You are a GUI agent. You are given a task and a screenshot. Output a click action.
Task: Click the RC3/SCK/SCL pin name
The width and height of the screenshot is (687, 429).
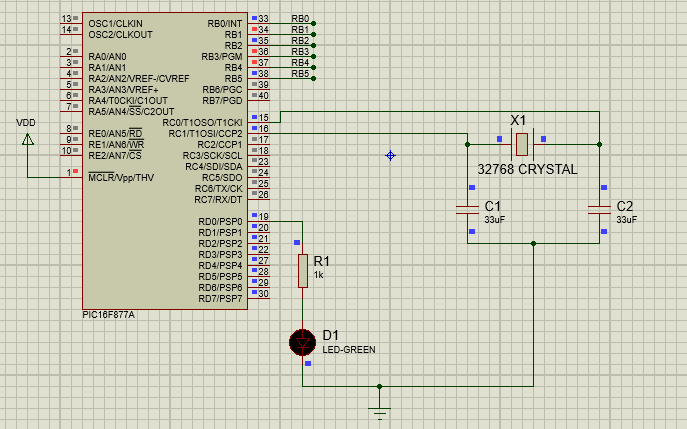point(212,156)
